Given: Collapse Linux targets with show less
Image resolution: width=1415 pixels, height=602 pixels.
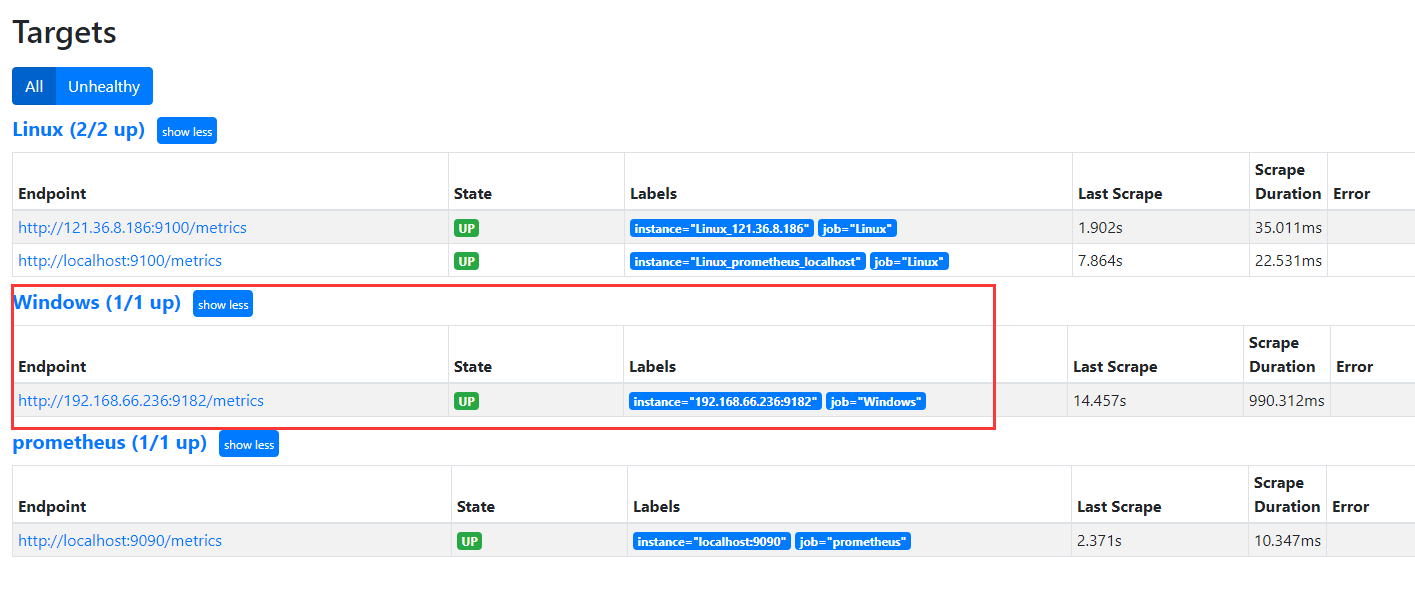Looking at the screenshot, I should pos(187,131).
